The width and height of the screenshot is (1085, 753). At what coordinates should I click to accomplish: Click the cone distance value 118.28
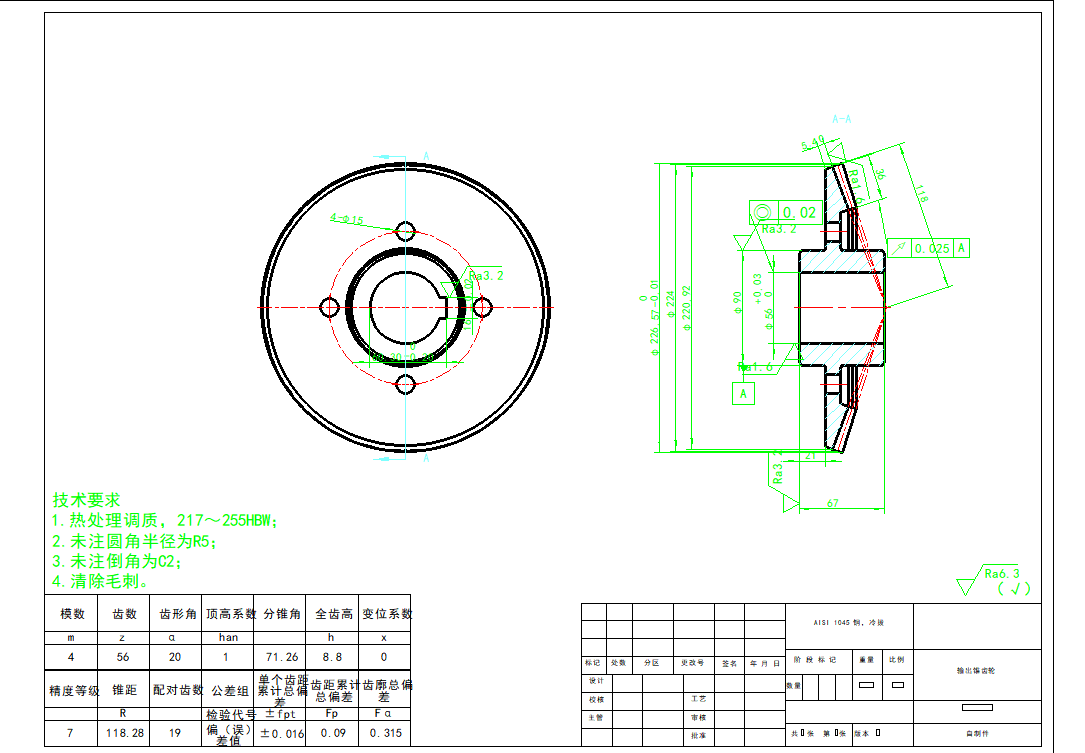(123, 732)
